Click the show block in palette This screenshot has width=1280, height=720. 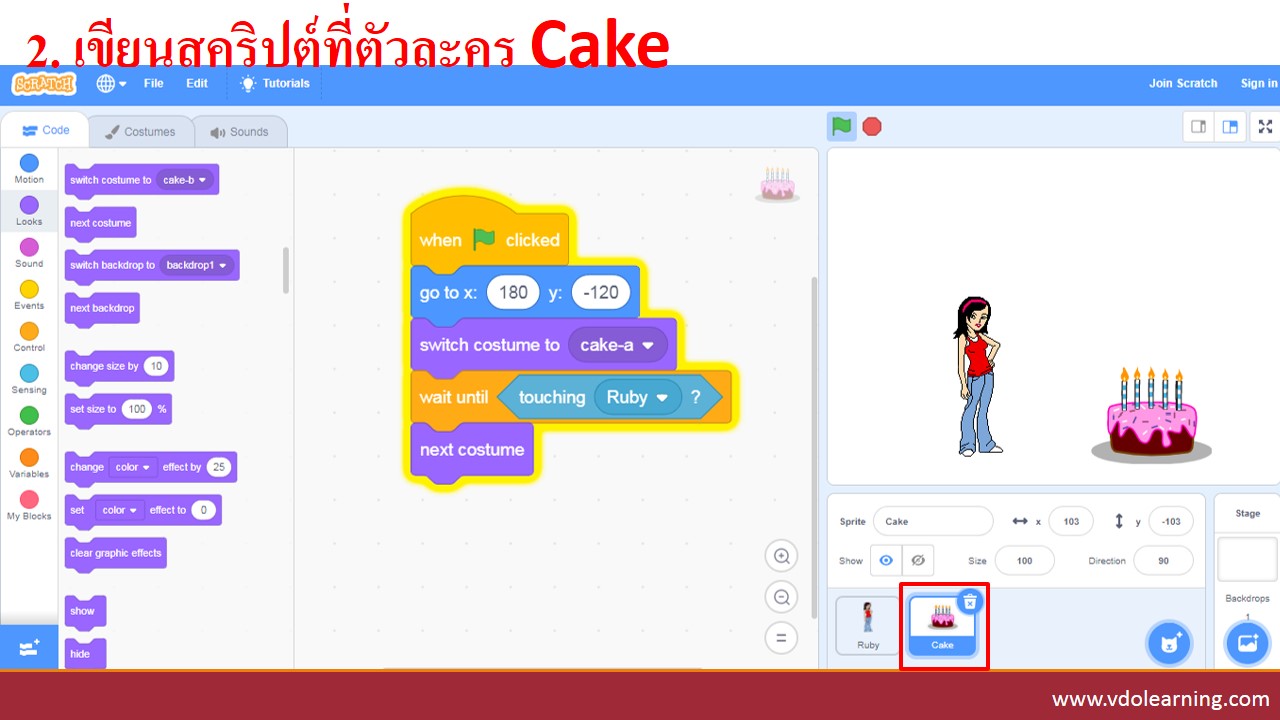(85, 611)
